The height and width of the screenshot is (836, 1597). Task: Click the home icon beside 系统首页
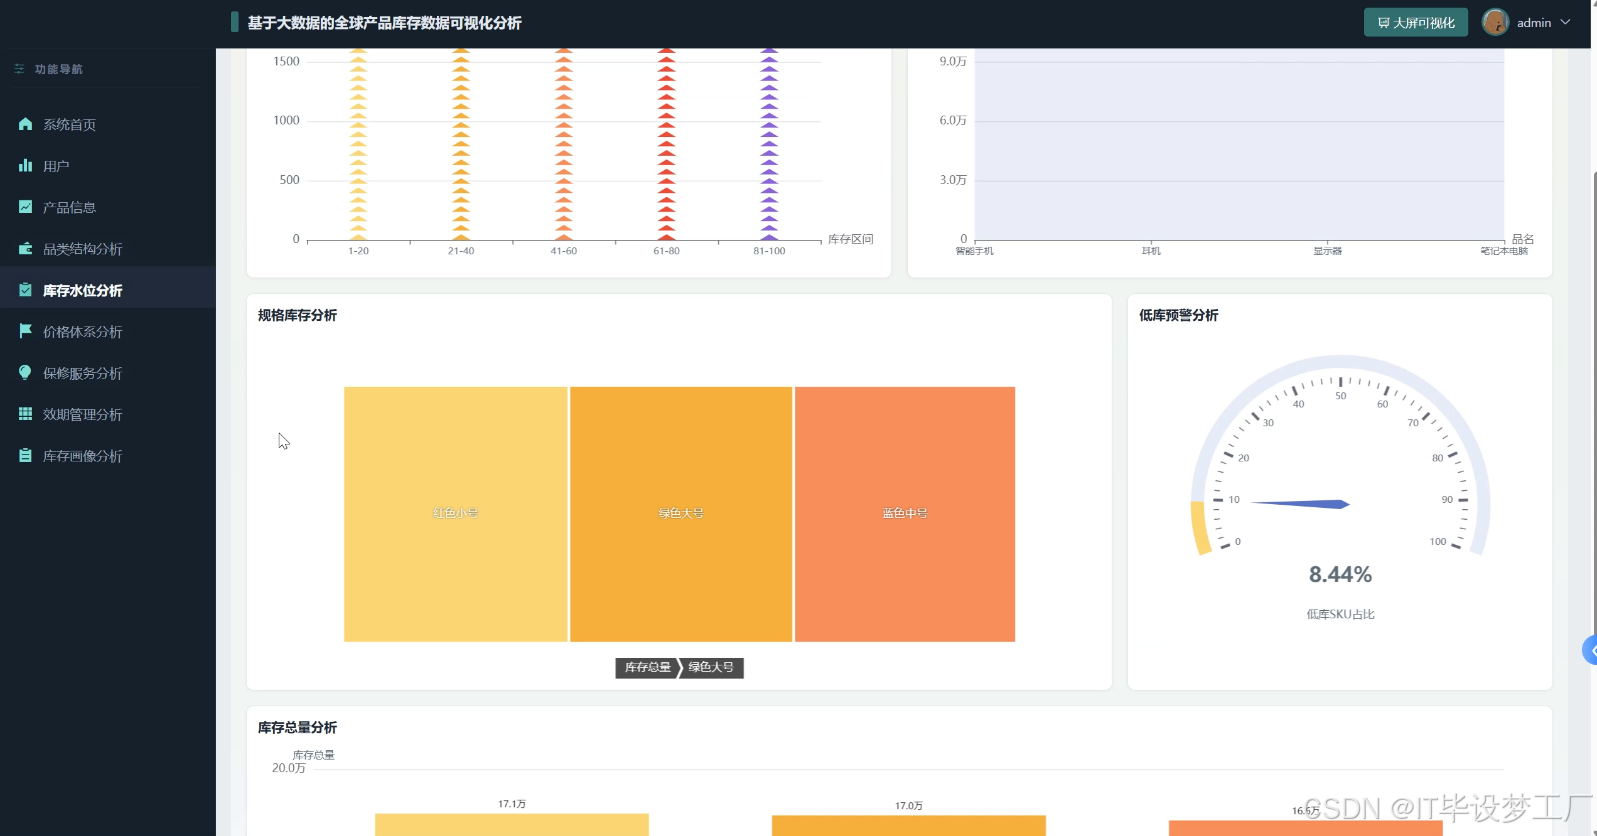pos(25,124)
